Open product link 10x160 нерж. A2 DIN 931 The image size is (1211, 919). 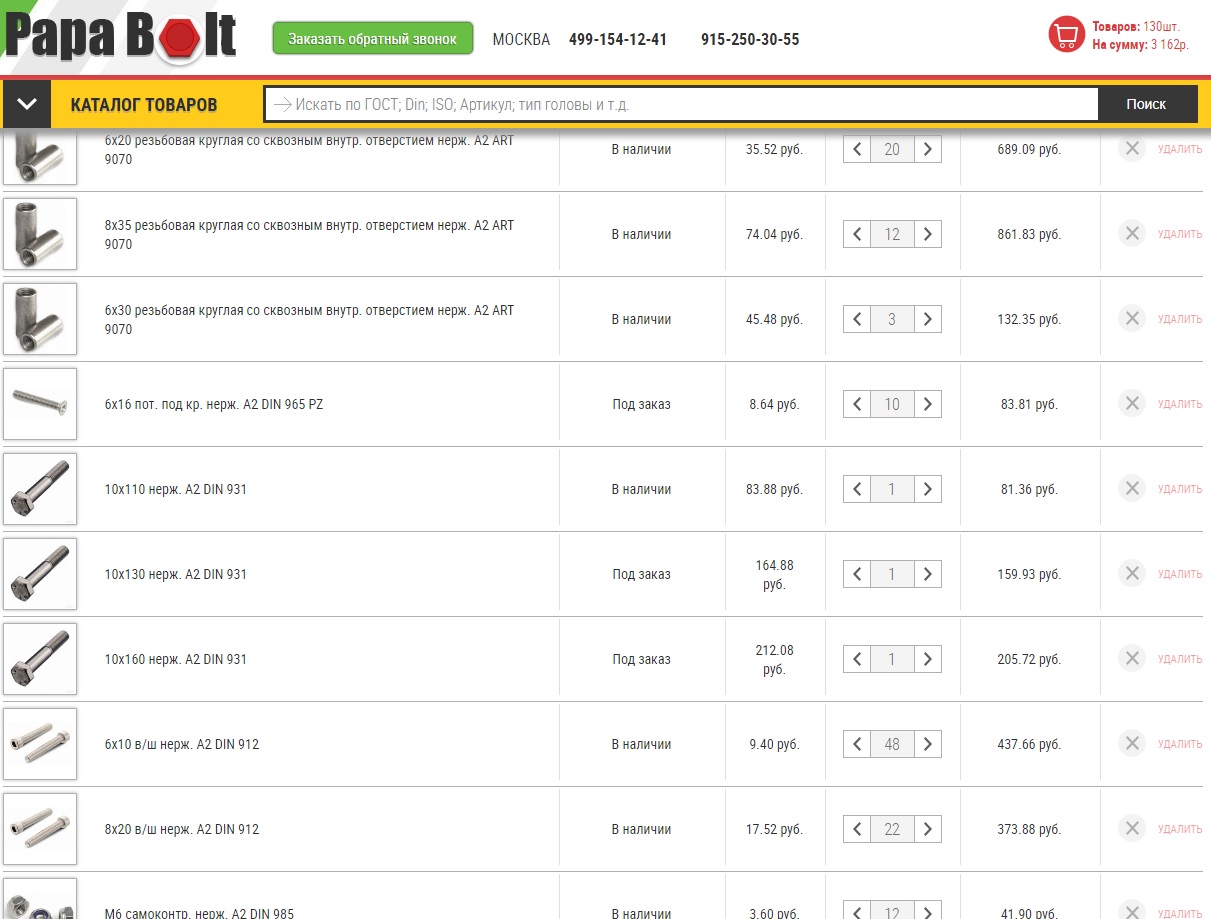tap(176, 660)
